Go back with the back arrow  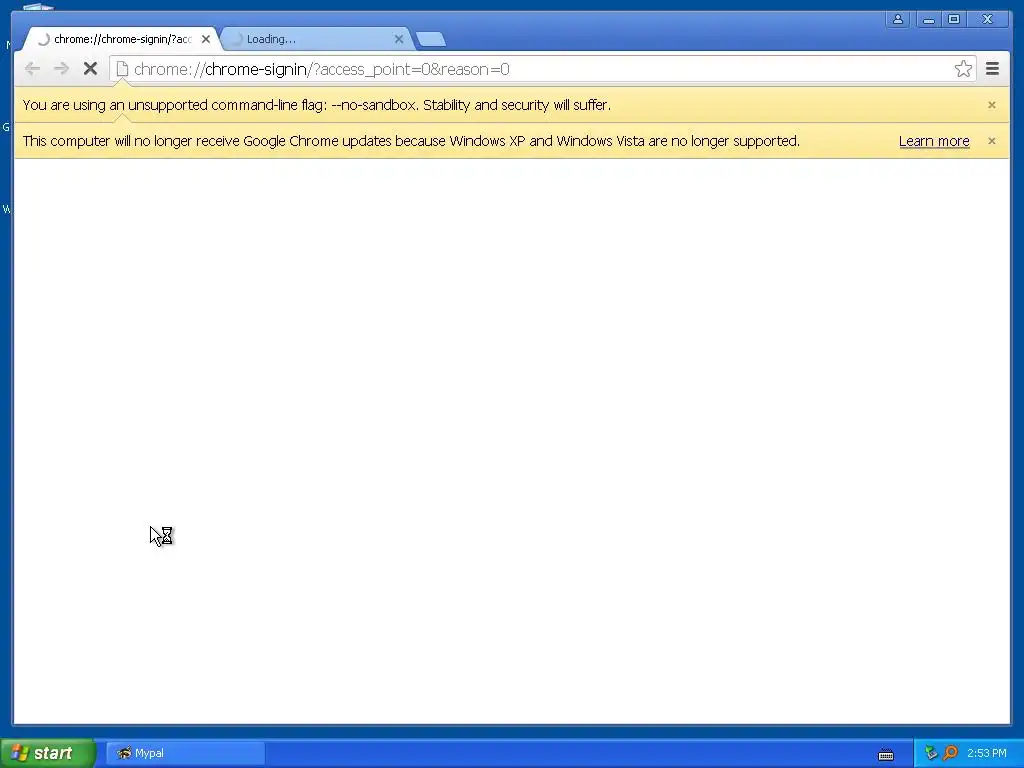coord(32,69)
